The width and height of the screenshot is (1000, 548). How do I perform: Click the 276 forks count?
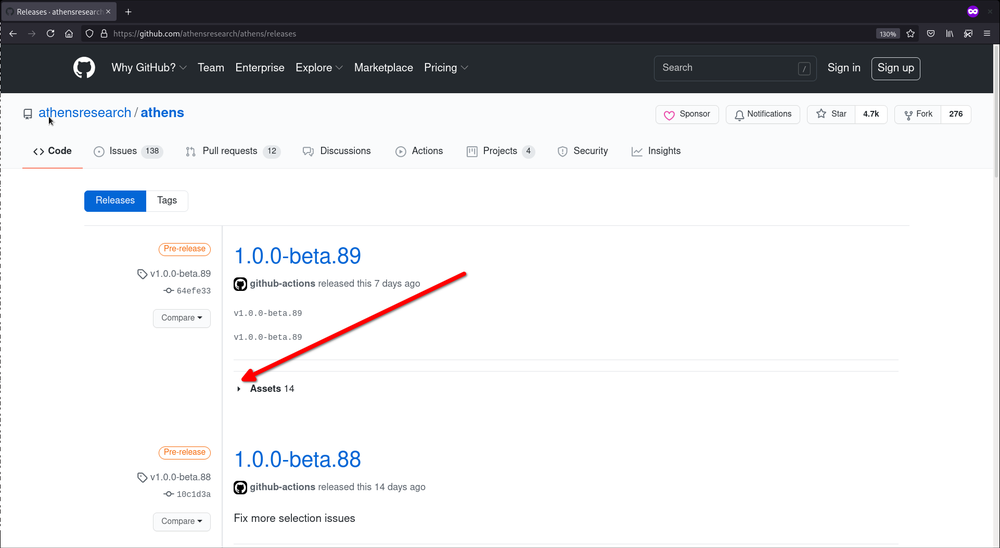[x=956, y=114]
